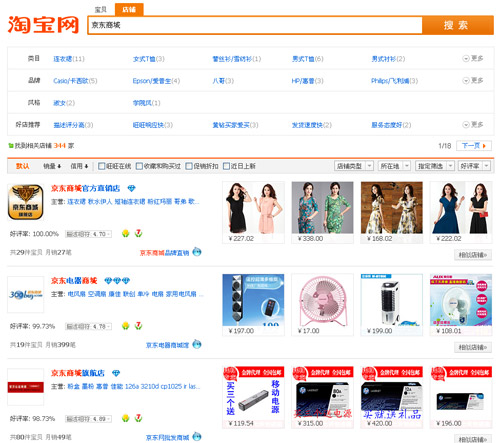This screenshot has width=500, height=443.
Task: Open the pink desk fan thumbnail
Action: pos(322,301)
